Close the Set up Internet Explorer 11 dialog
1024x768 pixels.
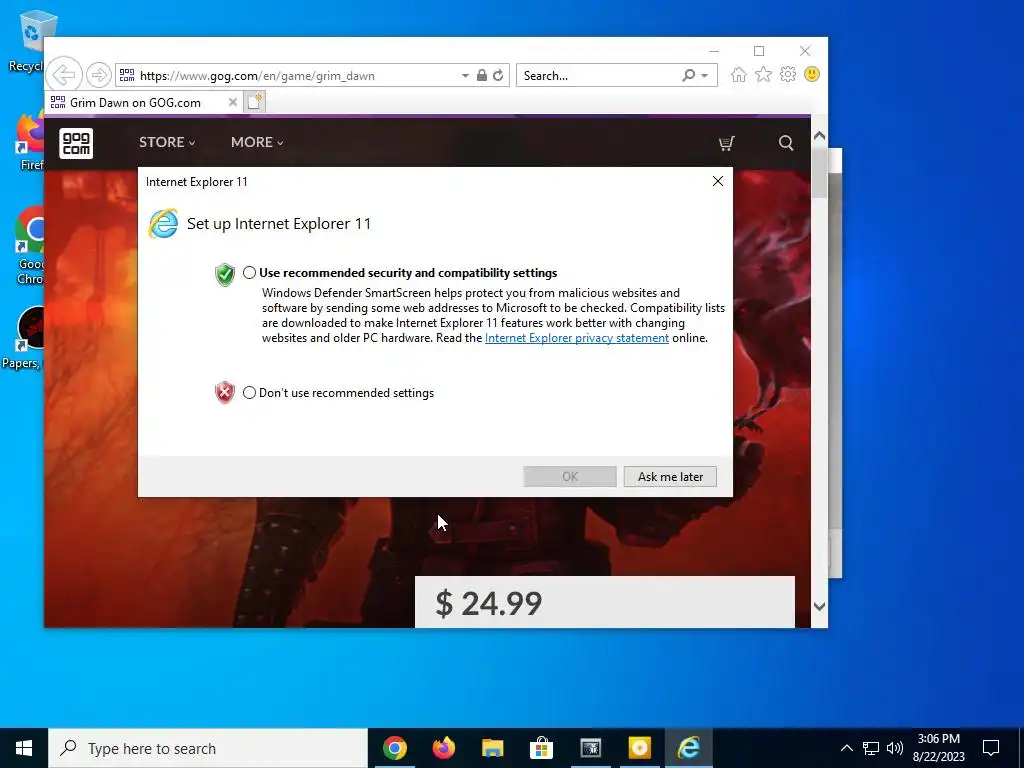coord(718,181)
